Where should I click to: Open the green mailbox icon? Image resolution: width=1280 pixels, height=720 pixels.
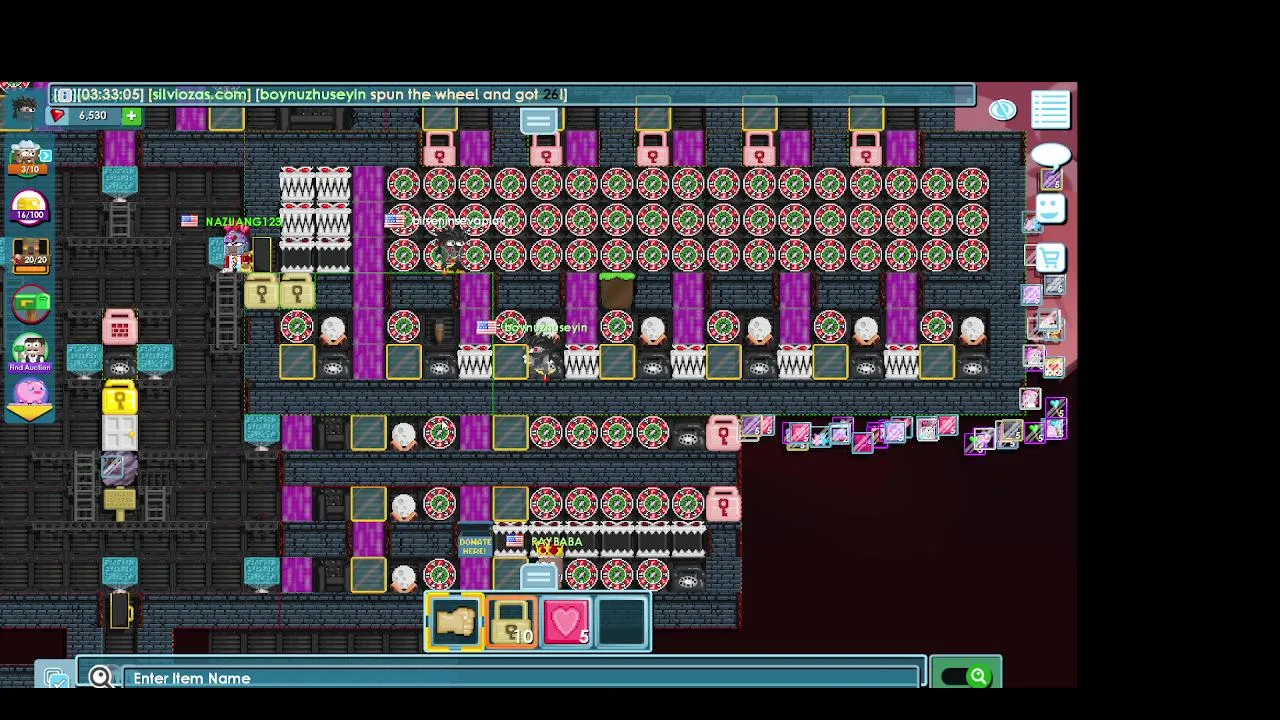pyautogui.click(x=30, y=304)
